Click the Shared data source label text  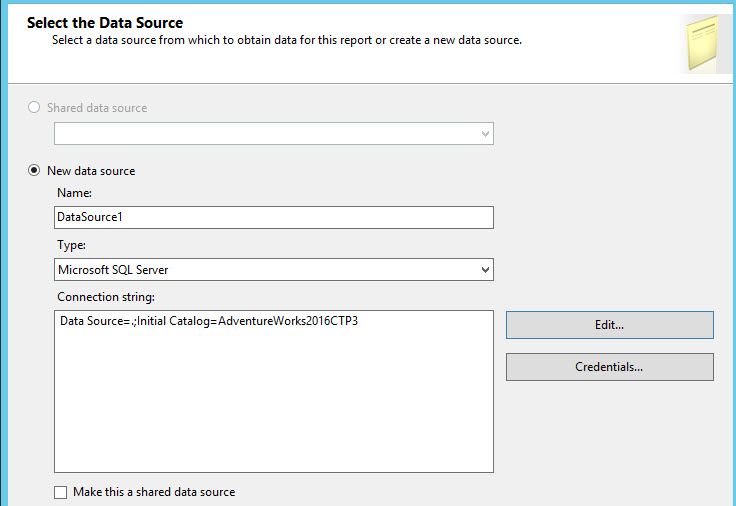[x=97, y=108]
